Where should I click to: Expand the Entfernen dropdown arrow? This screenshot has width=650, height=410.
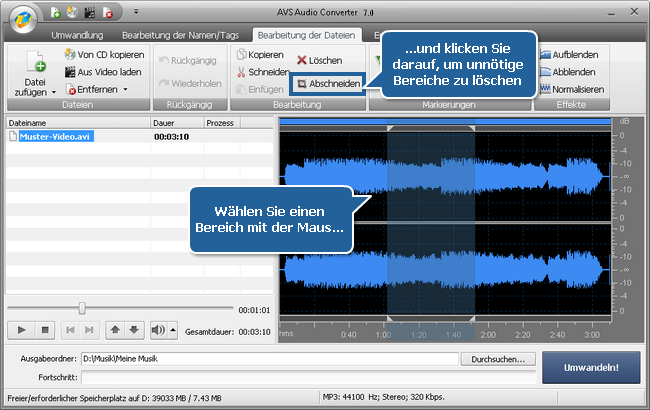tap(125, 89)
